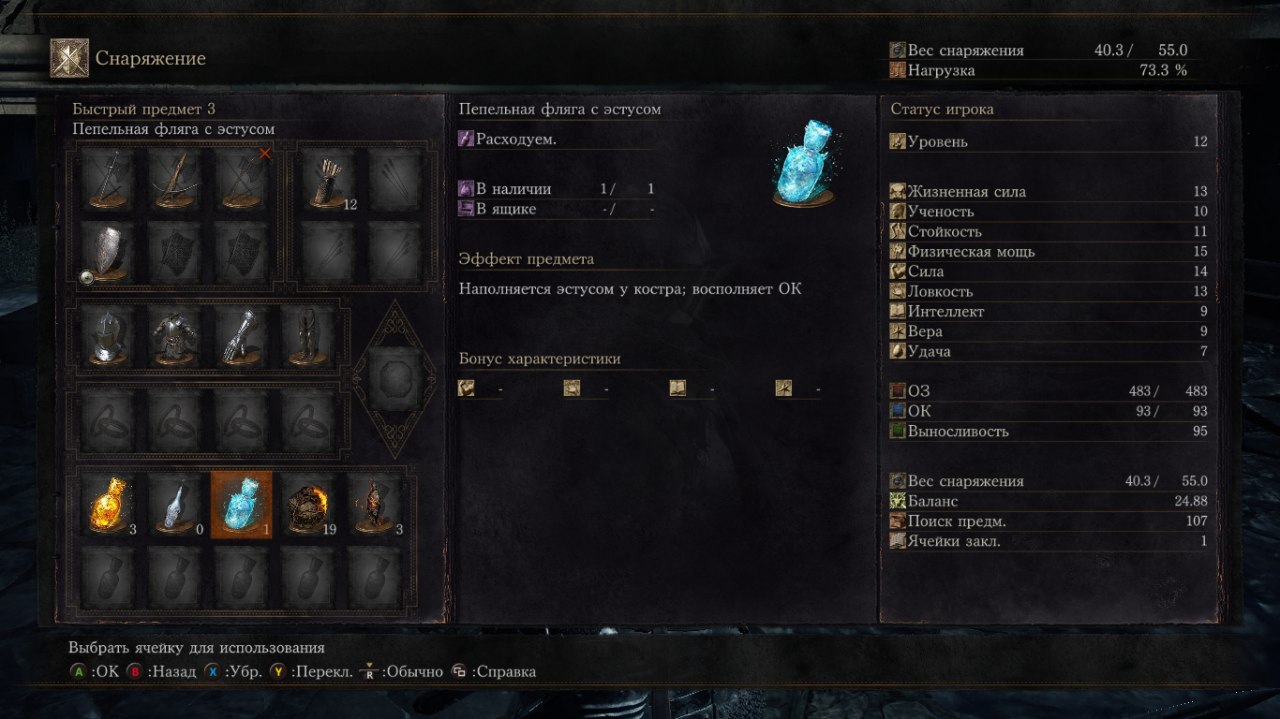Click the axe weapon in first slot
This screenshot has width=1280, height=719.
pyautogui.click(x=107, y=181)
